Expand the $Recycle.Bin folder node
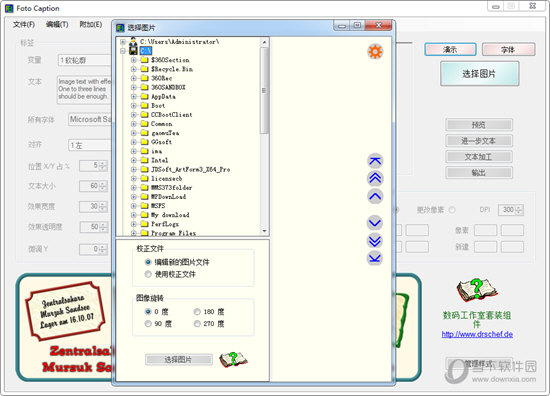 (x=134, y=69)
